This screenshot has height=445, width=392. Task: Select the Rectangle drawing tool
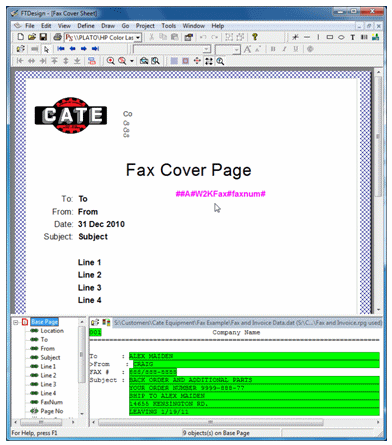coord(330,37)
